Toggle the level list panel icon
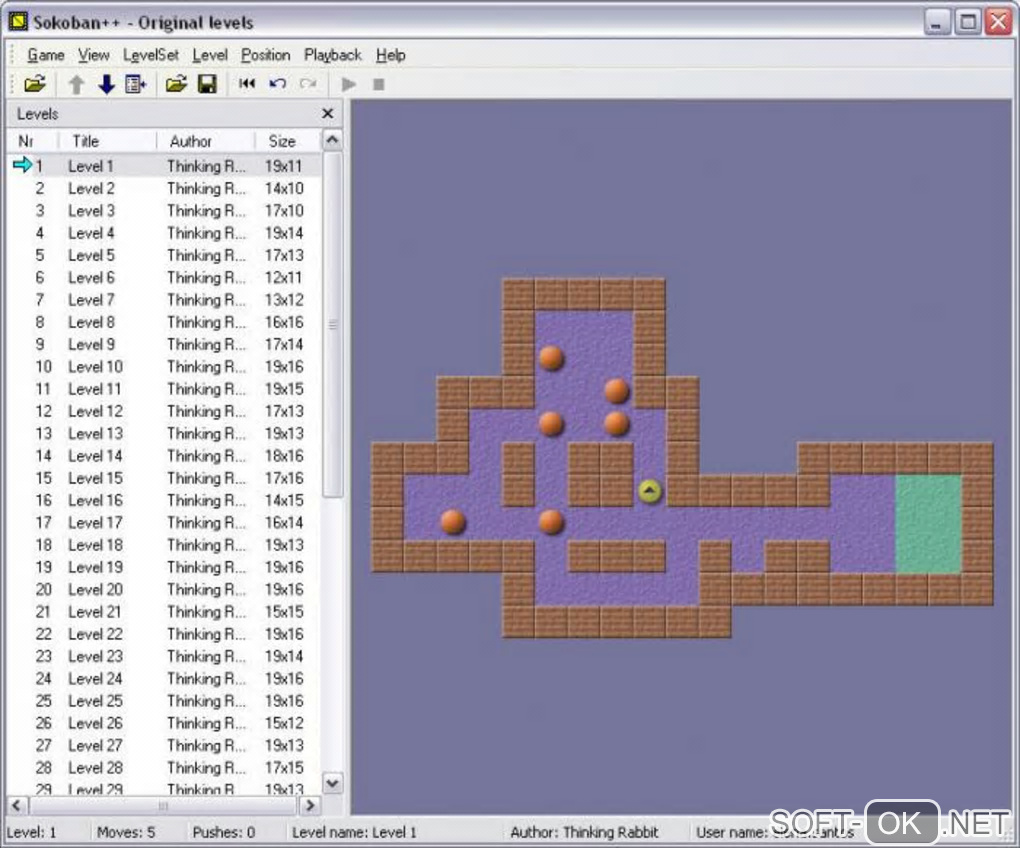Image resolution: width=1020 pixels, height=848 pixels. [136, 84]
